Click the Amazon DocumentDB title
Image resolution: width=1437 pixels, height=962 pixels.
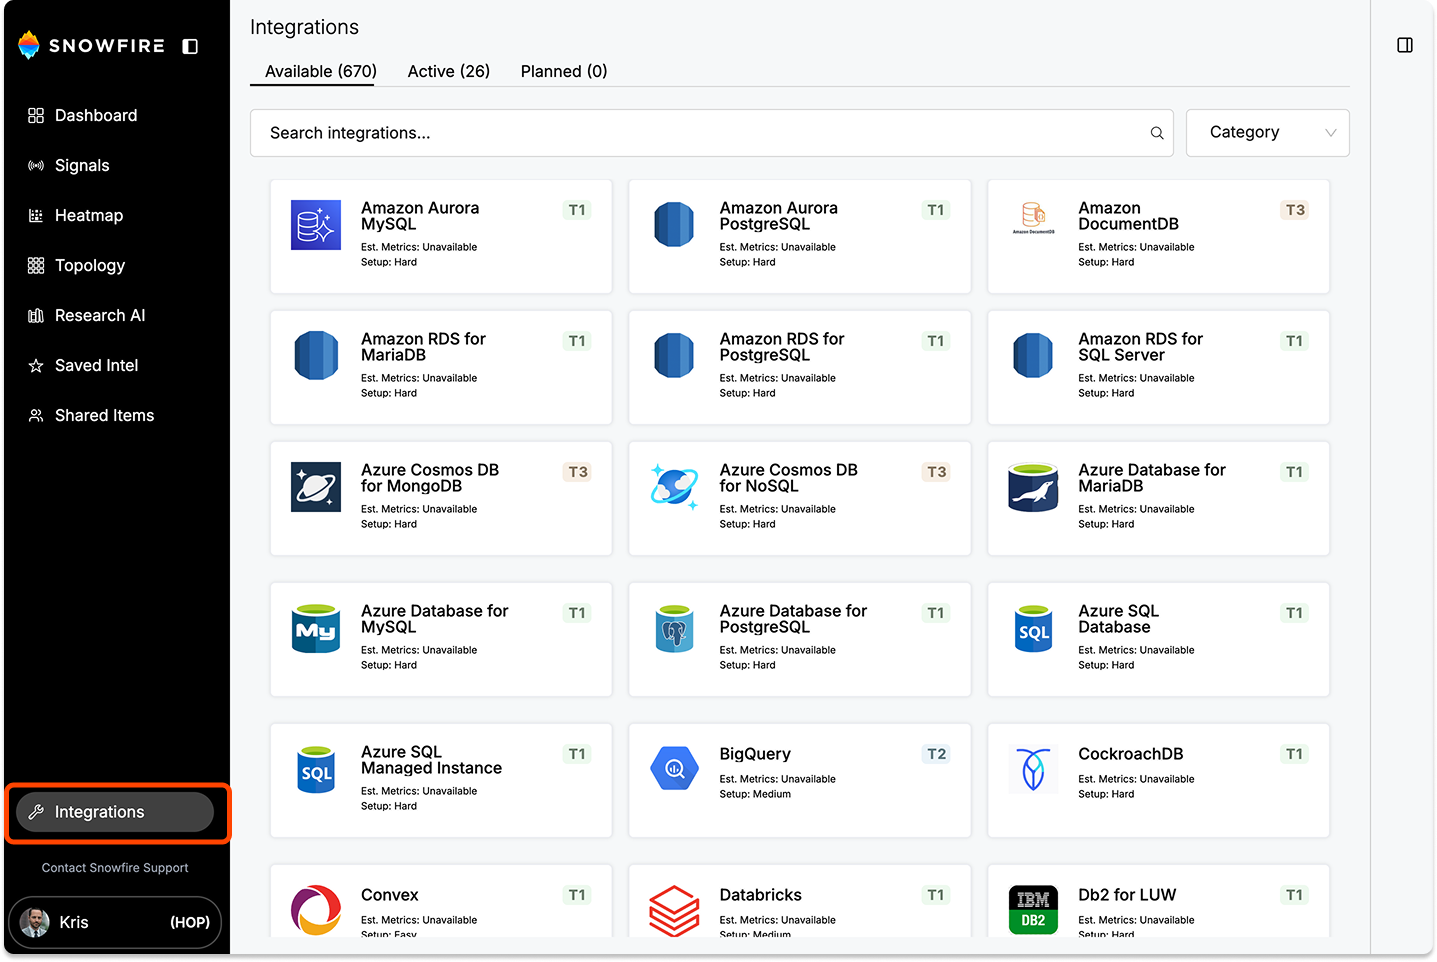[1128, 216]
